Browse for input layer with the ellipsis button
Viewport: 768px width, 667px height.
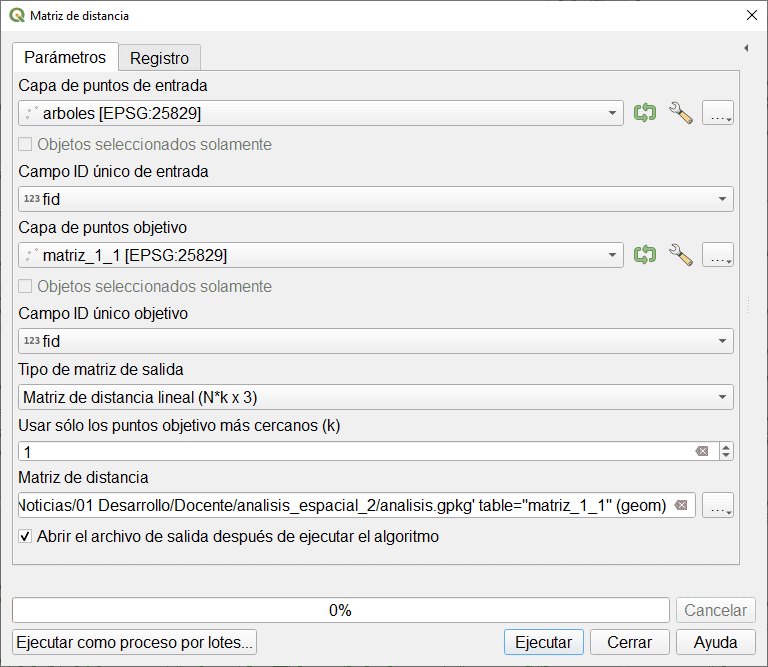coord(717,113)
